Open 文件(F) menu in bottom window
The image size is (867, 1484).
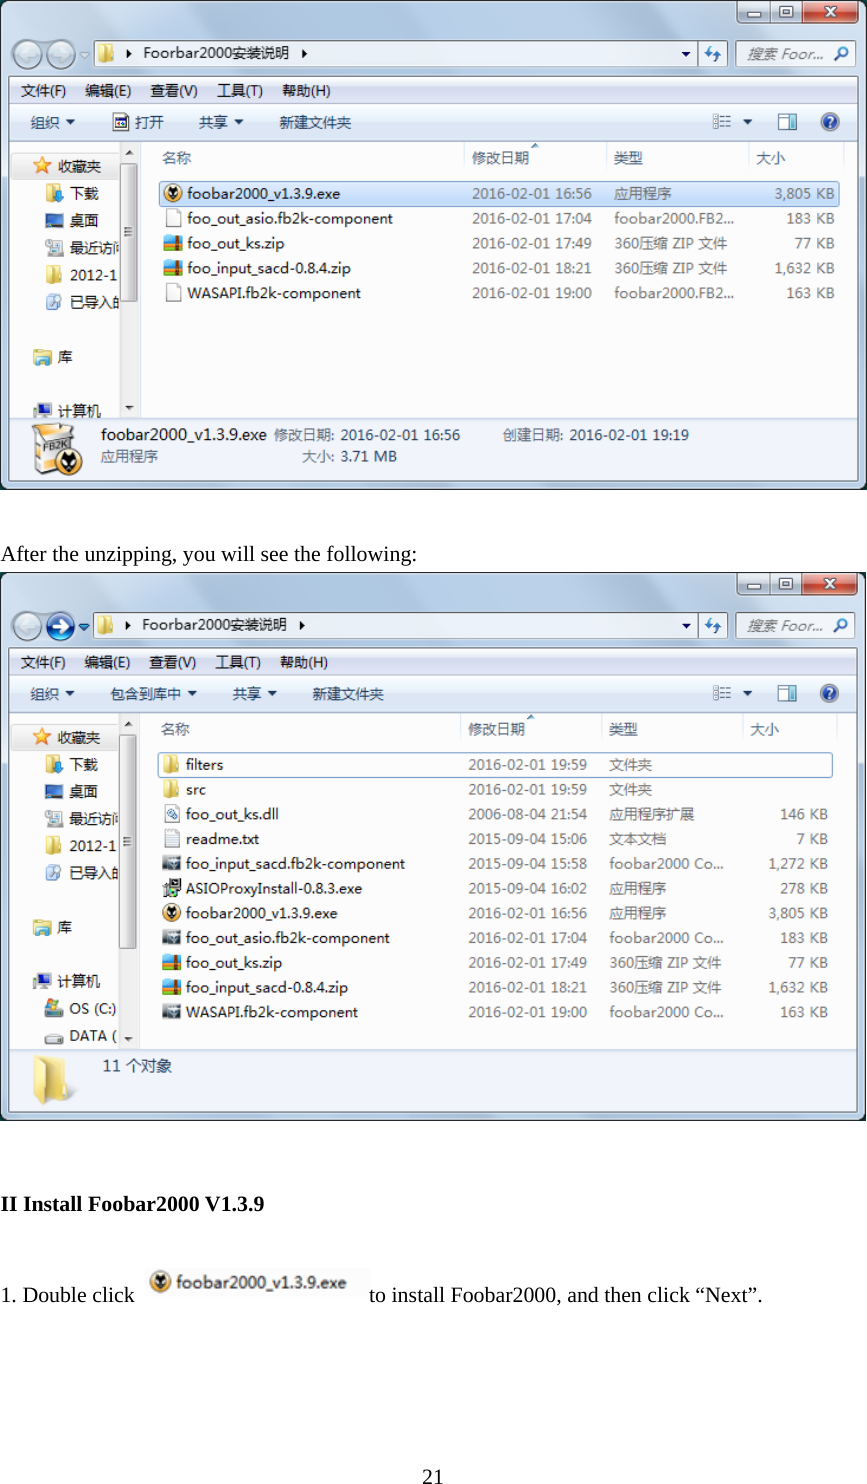point(43,663)
